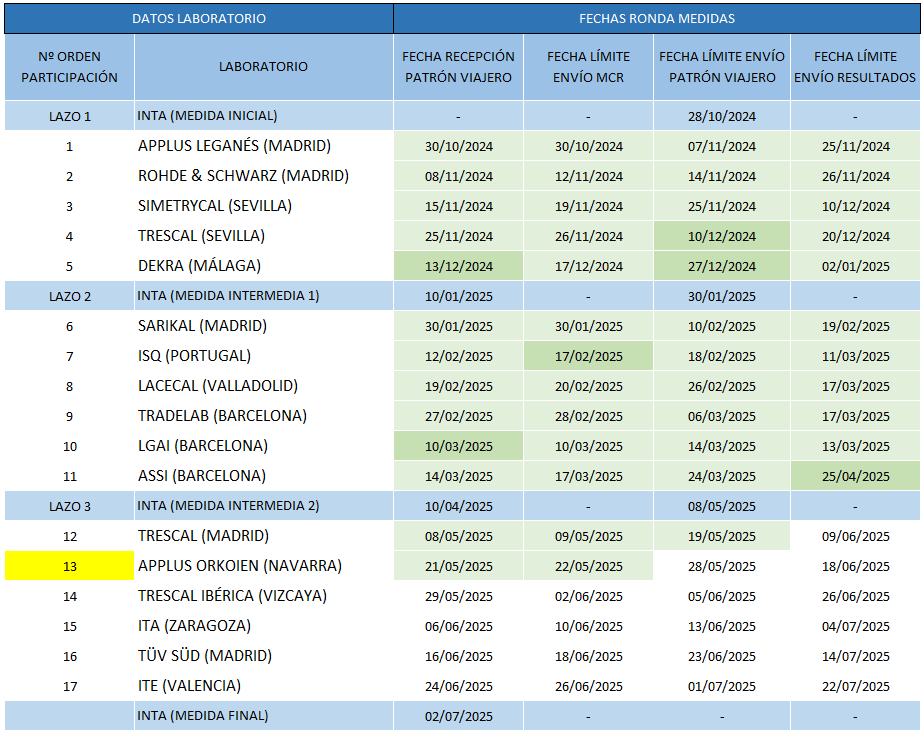This screenshot has width=921, height=733.
Task: Click the 02/07/2025 date cell
Action: (458, 715)
